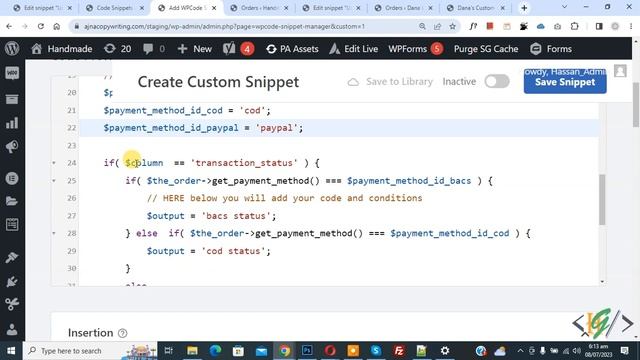Click Purge SG Cache

click(486, 49)
